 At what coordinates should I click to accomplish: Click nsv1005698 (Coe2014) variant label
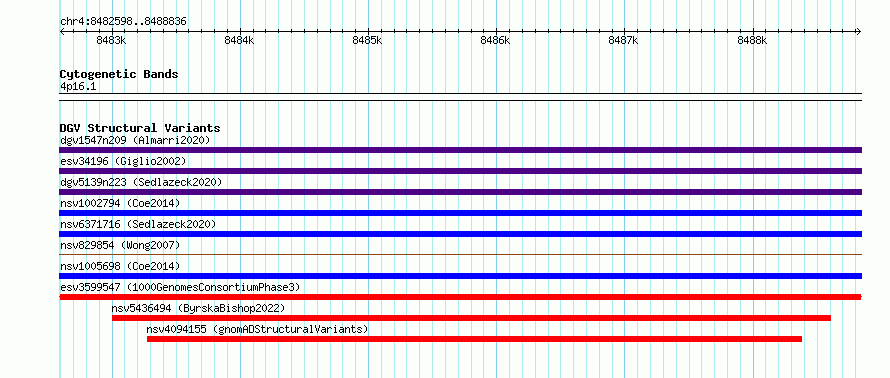[x=120, y=266]
